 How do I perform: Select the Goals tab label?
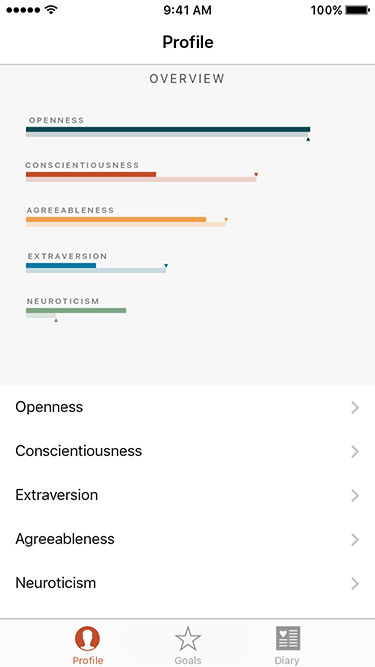click(188, 660)
